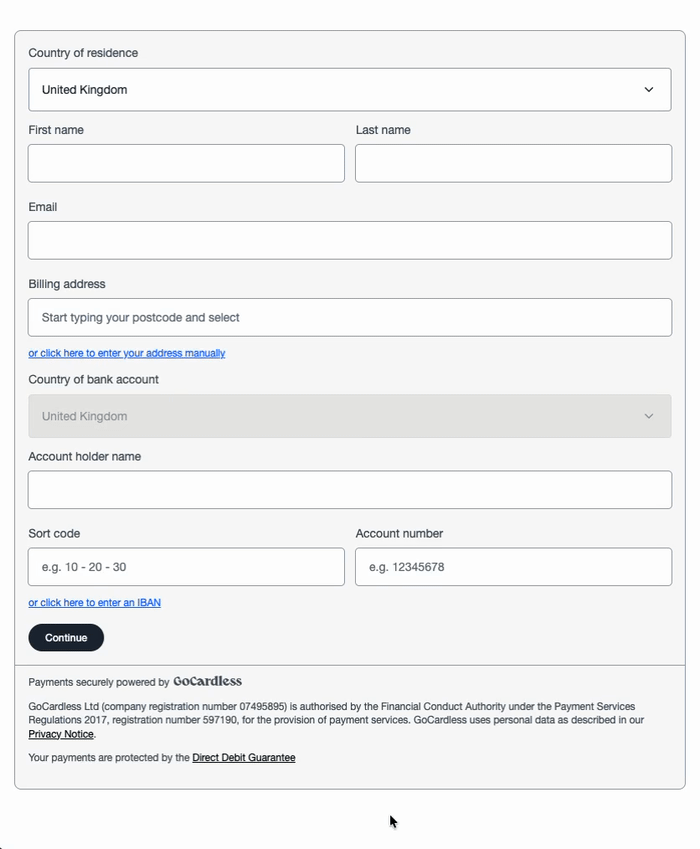Click the chevron in Country of bank account
The height and width of the screenshot is (849, 700).
click(649, 416)
